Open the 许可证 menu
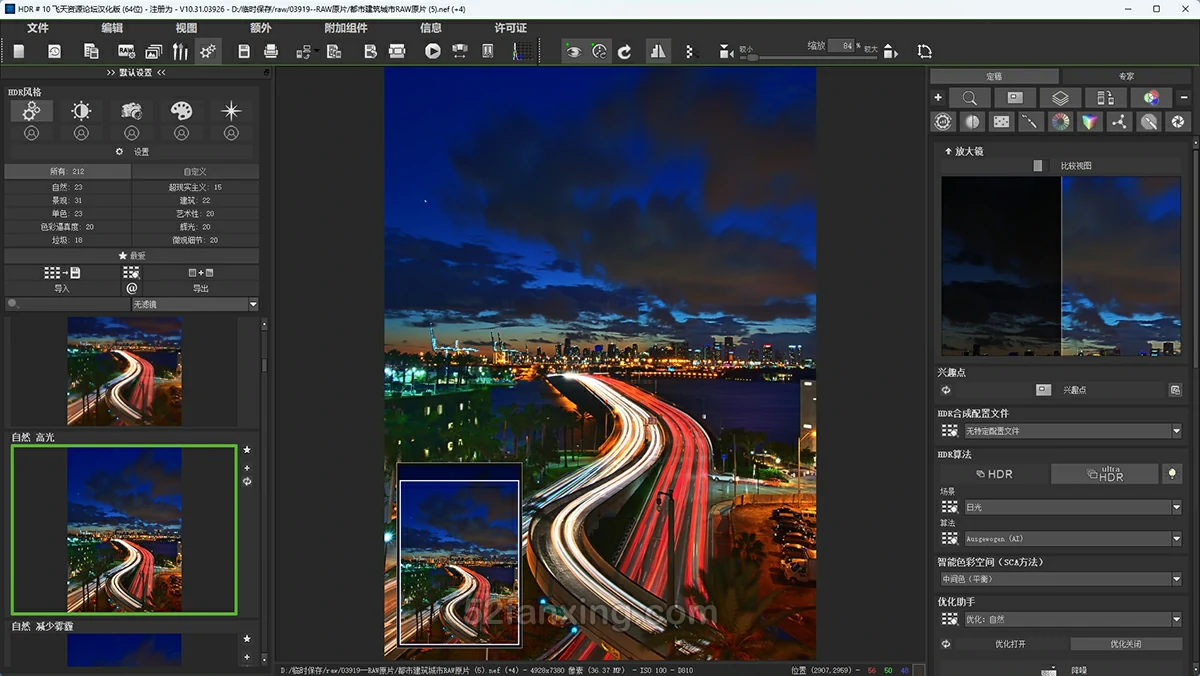Viewport: 1200px width, 676px height. point(510,28)
